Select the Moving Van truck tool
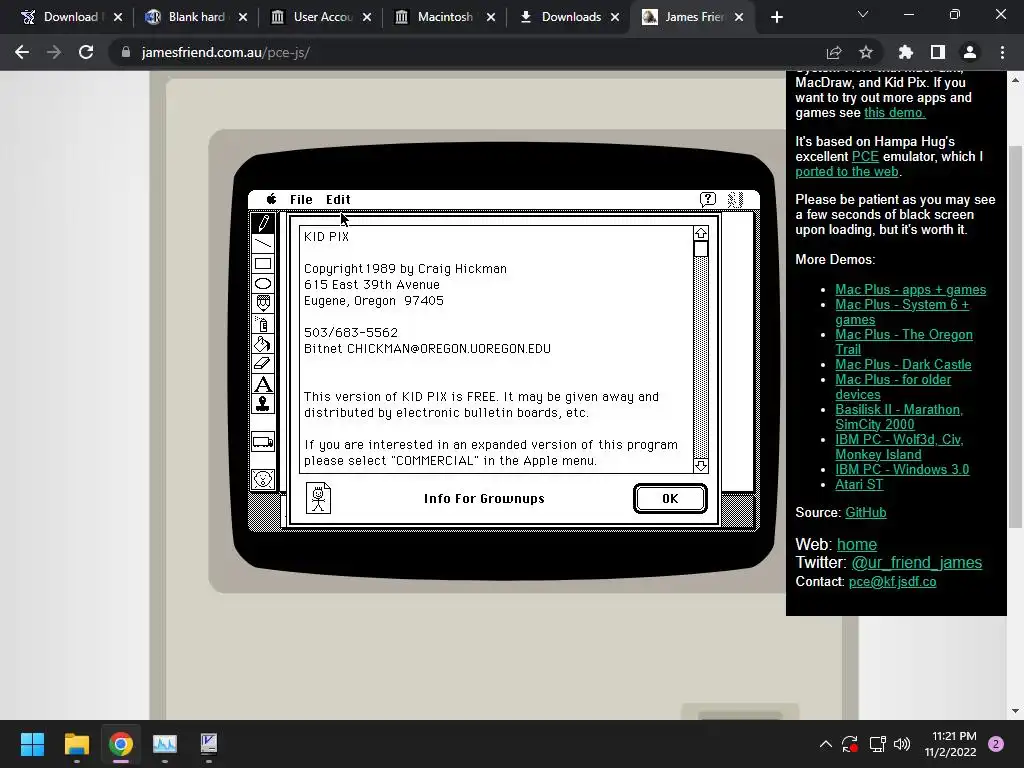1024x768 pixels. coord(263,442)
